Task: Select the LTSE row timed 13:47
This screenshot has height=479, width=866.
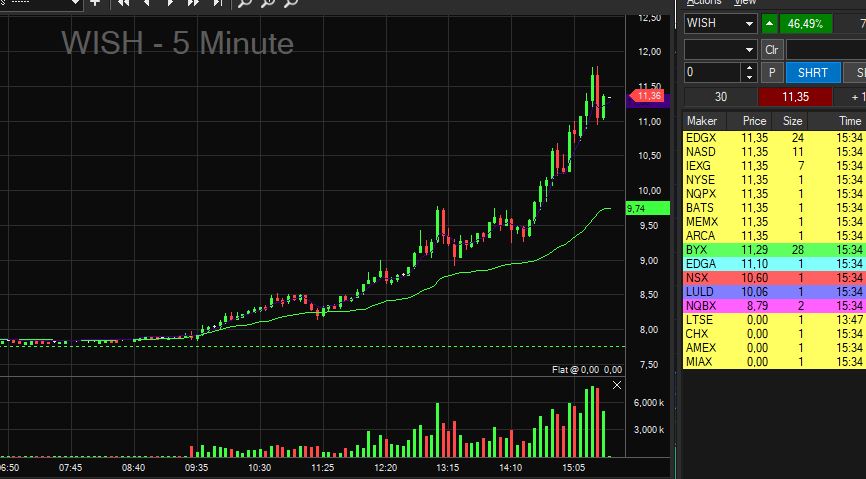Action: (774, 320)
